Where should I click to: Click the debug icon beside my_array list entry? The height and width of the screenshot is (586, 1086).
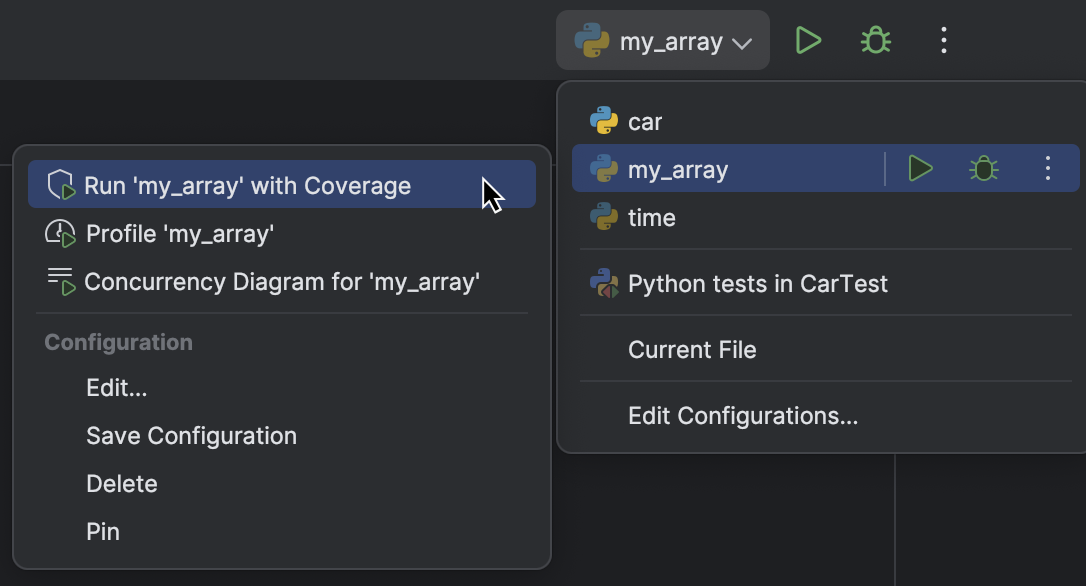click(x=983, y=168)
